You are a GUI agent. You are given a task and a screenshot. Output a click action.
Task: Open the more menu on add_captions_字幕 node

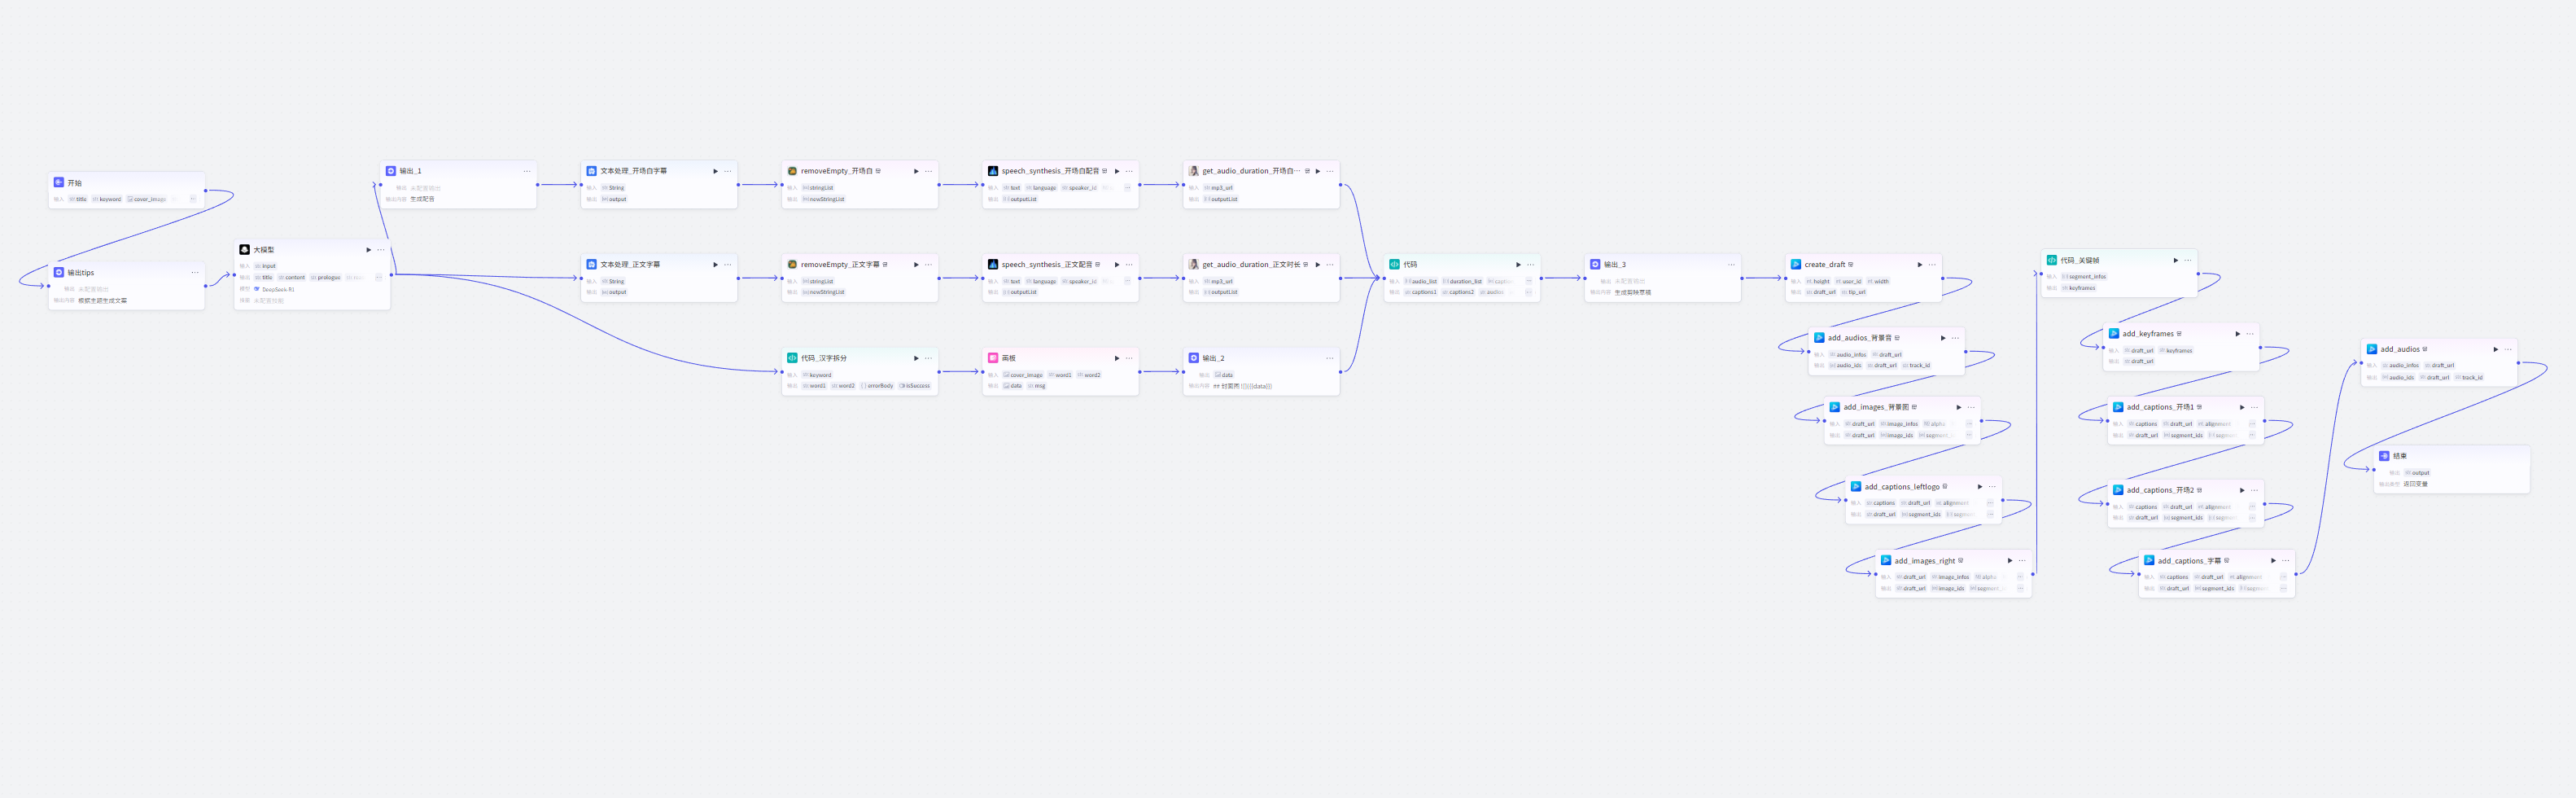[x=2285, y=560]
